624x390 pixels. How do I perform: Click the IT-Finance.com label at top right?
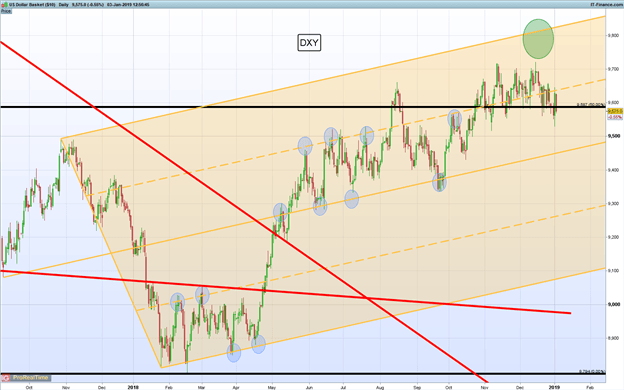point(605,5)
